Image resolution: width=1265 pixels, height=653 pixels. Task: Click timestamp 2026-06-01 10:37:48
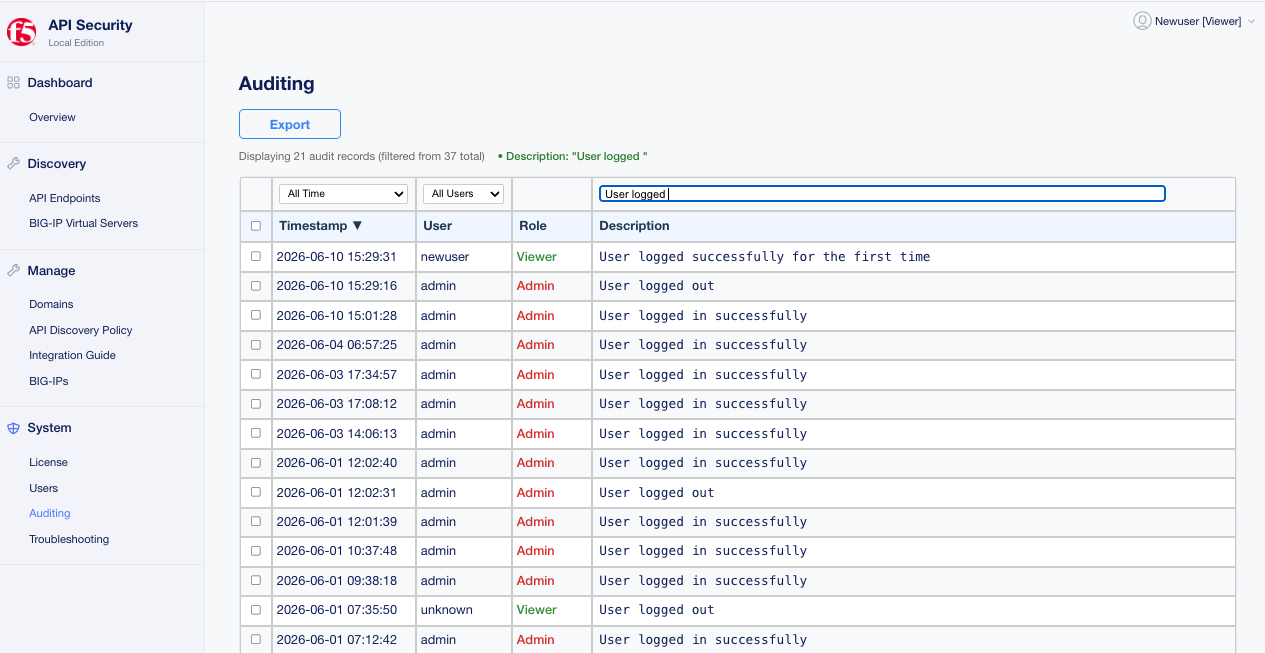337,551
